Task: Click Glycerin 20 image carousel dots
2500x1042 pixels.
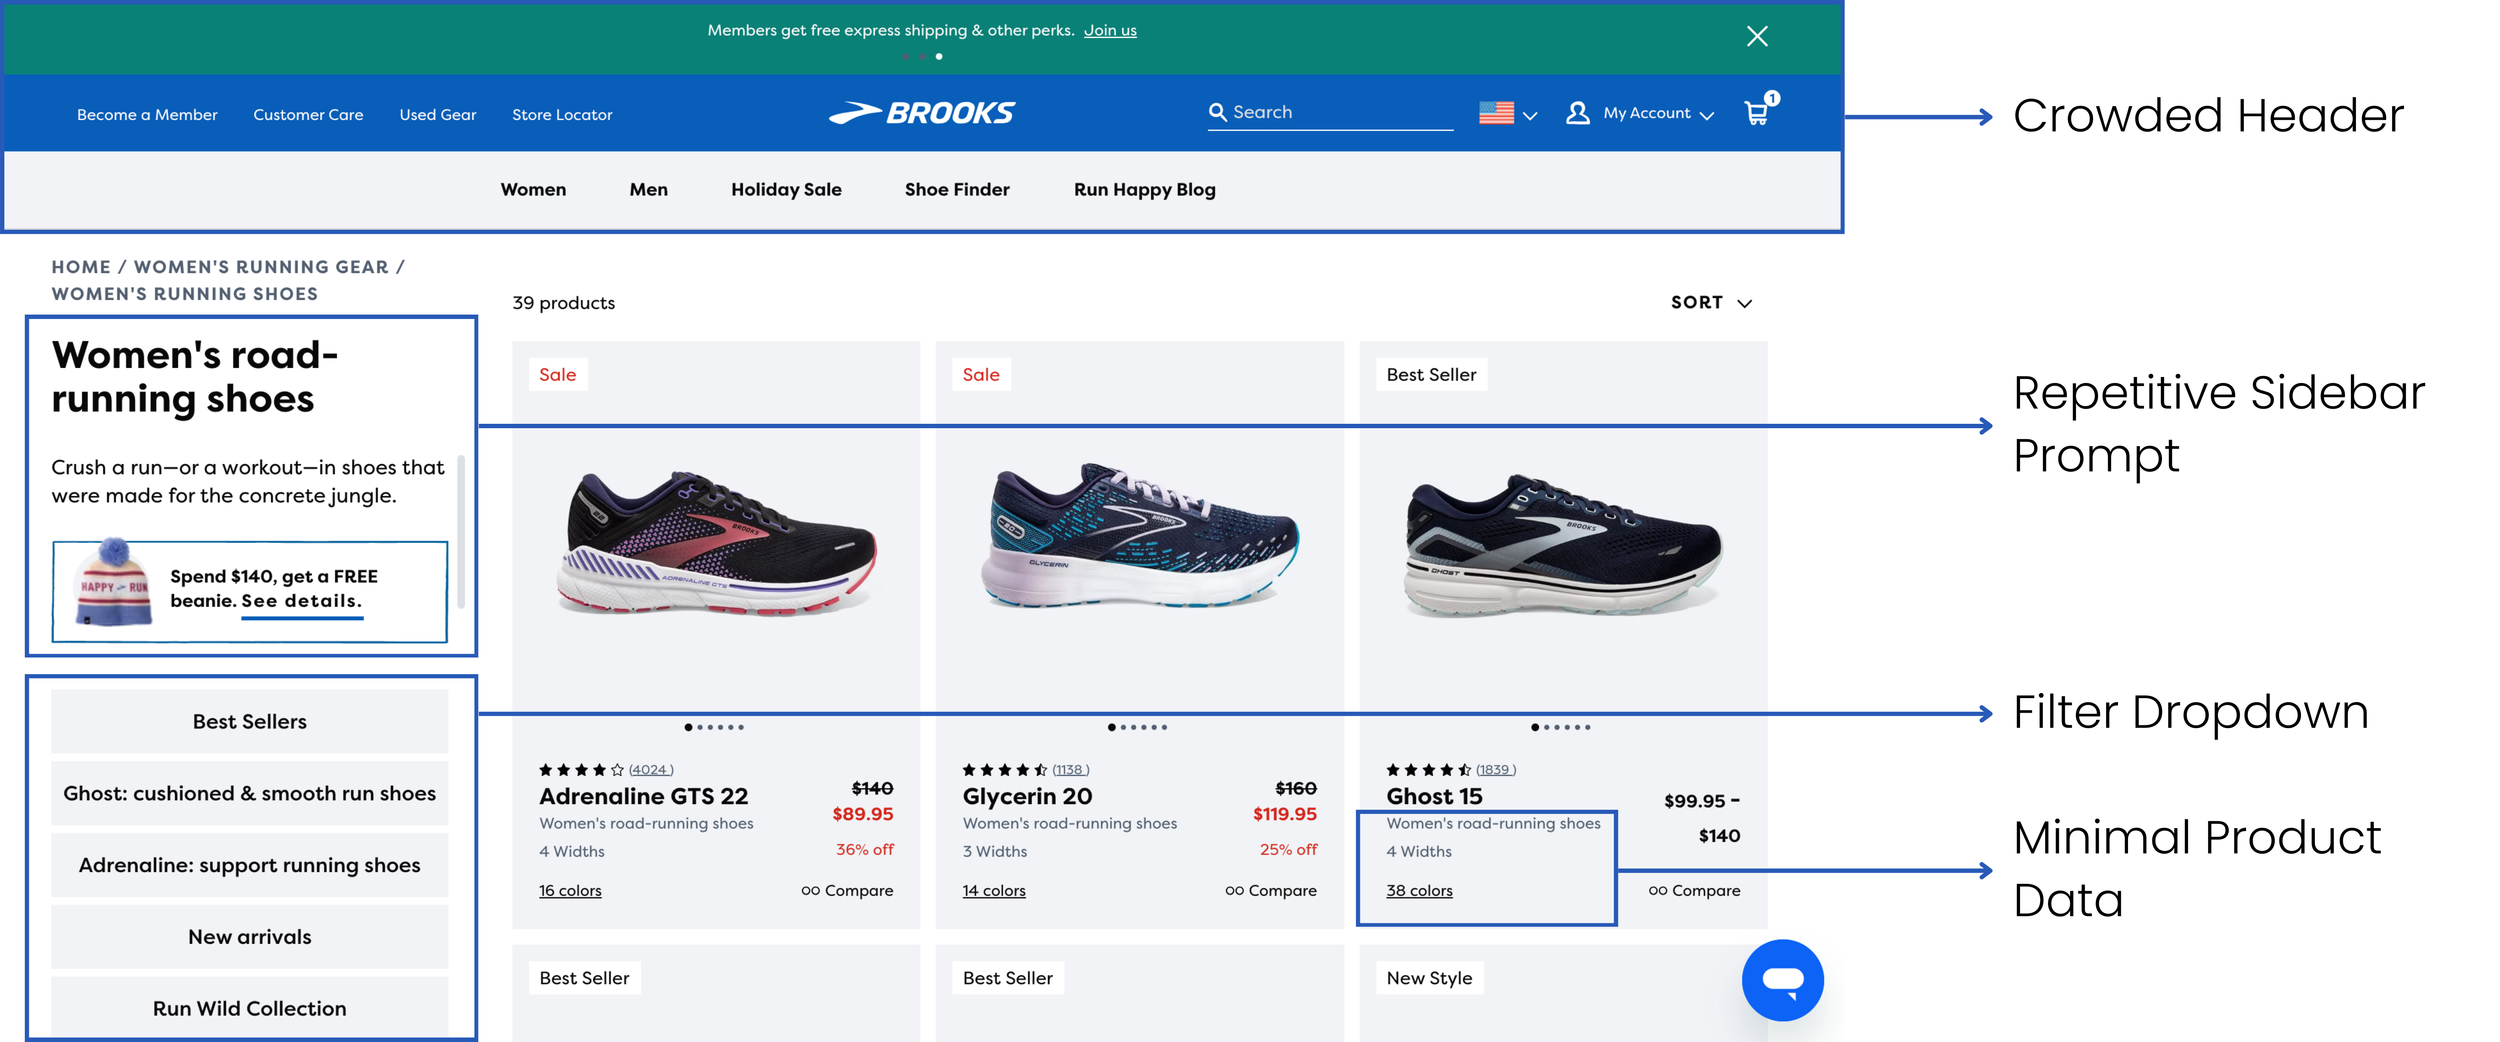Action: tap(1138, 727)
